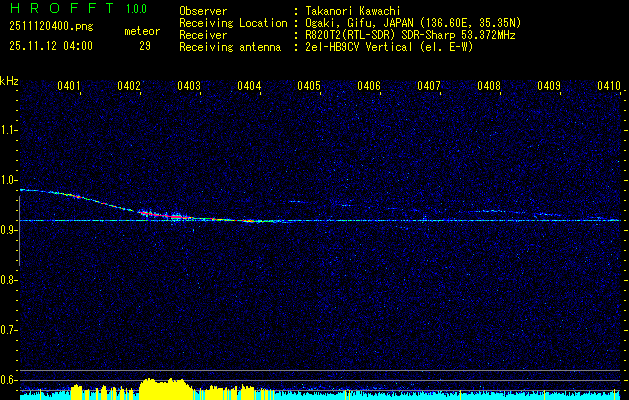Click the version number 1.0.0
This screenshot has height=400, width=629.
tap(139, 8)
